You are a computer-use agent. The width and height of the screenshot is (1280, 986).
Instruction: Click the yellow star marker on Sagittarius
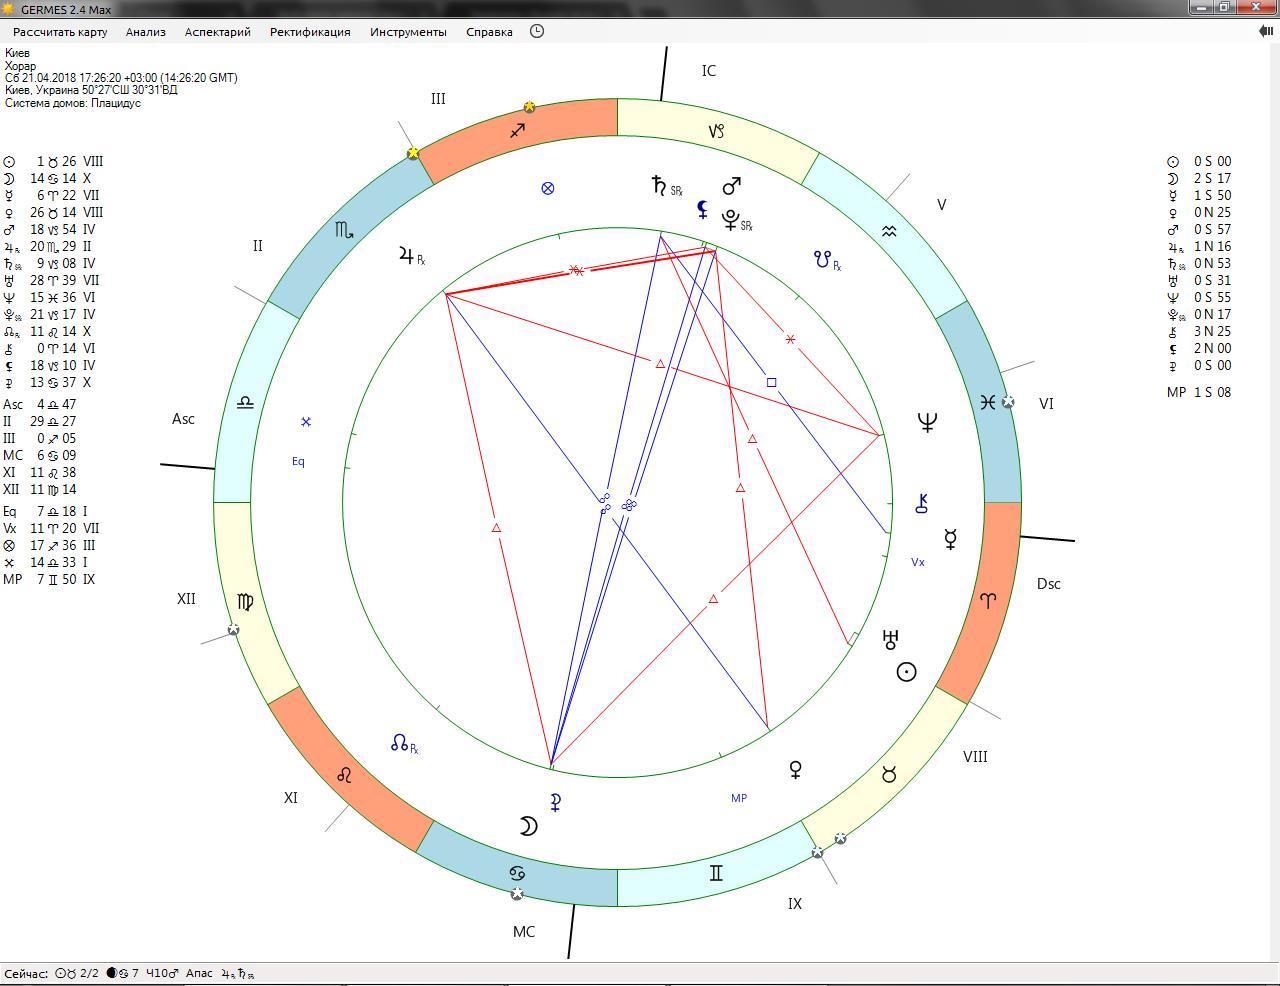pyautogui.click(x=529, y=107)
